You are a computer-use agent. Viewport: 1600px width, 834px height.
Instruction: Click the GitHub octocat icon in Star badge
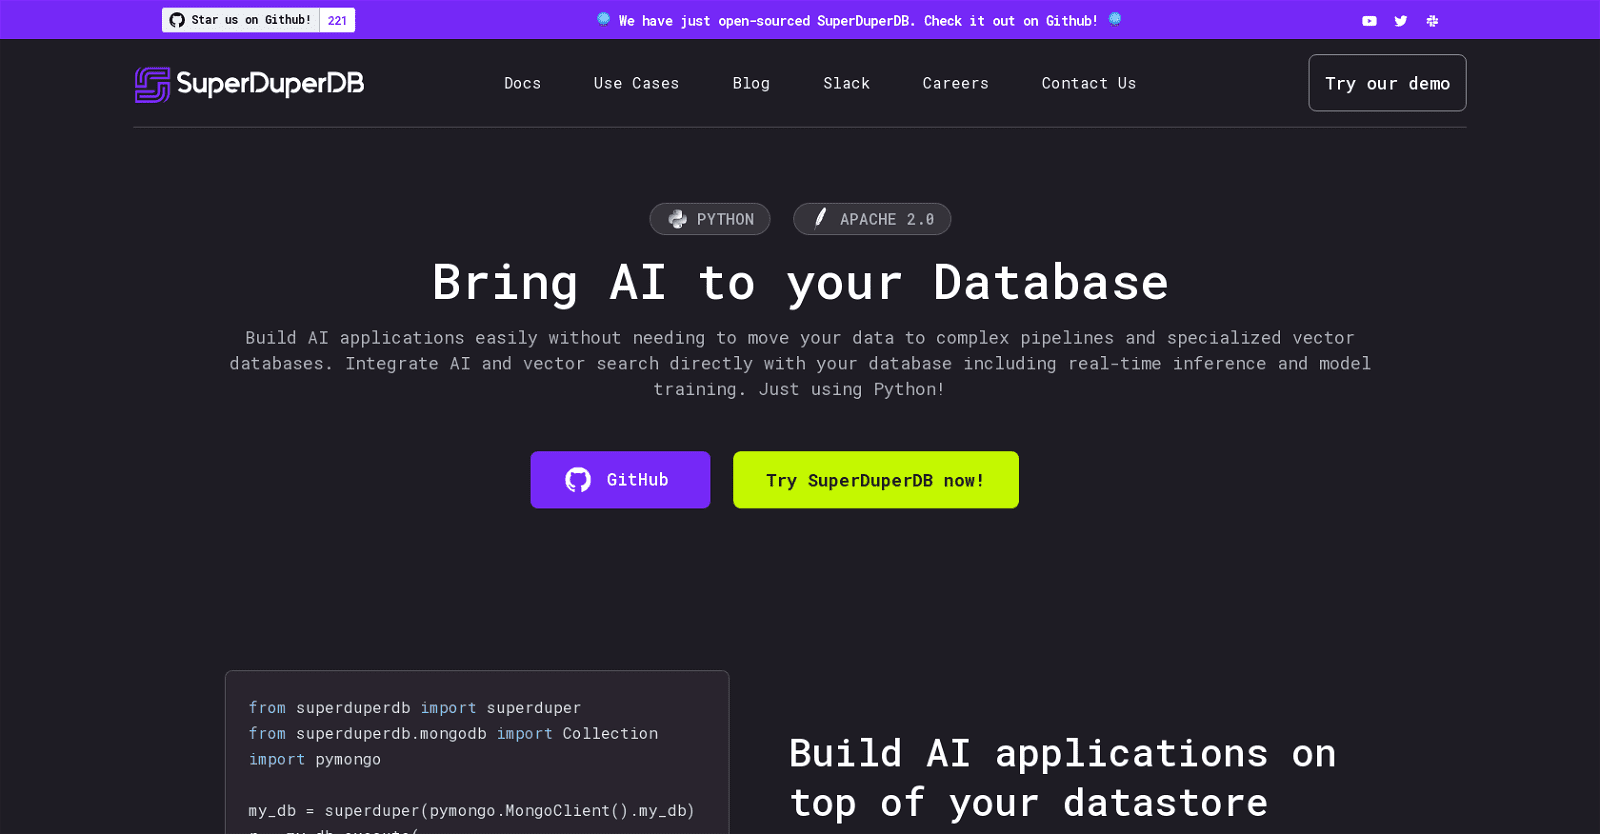[x=177, y=20]
